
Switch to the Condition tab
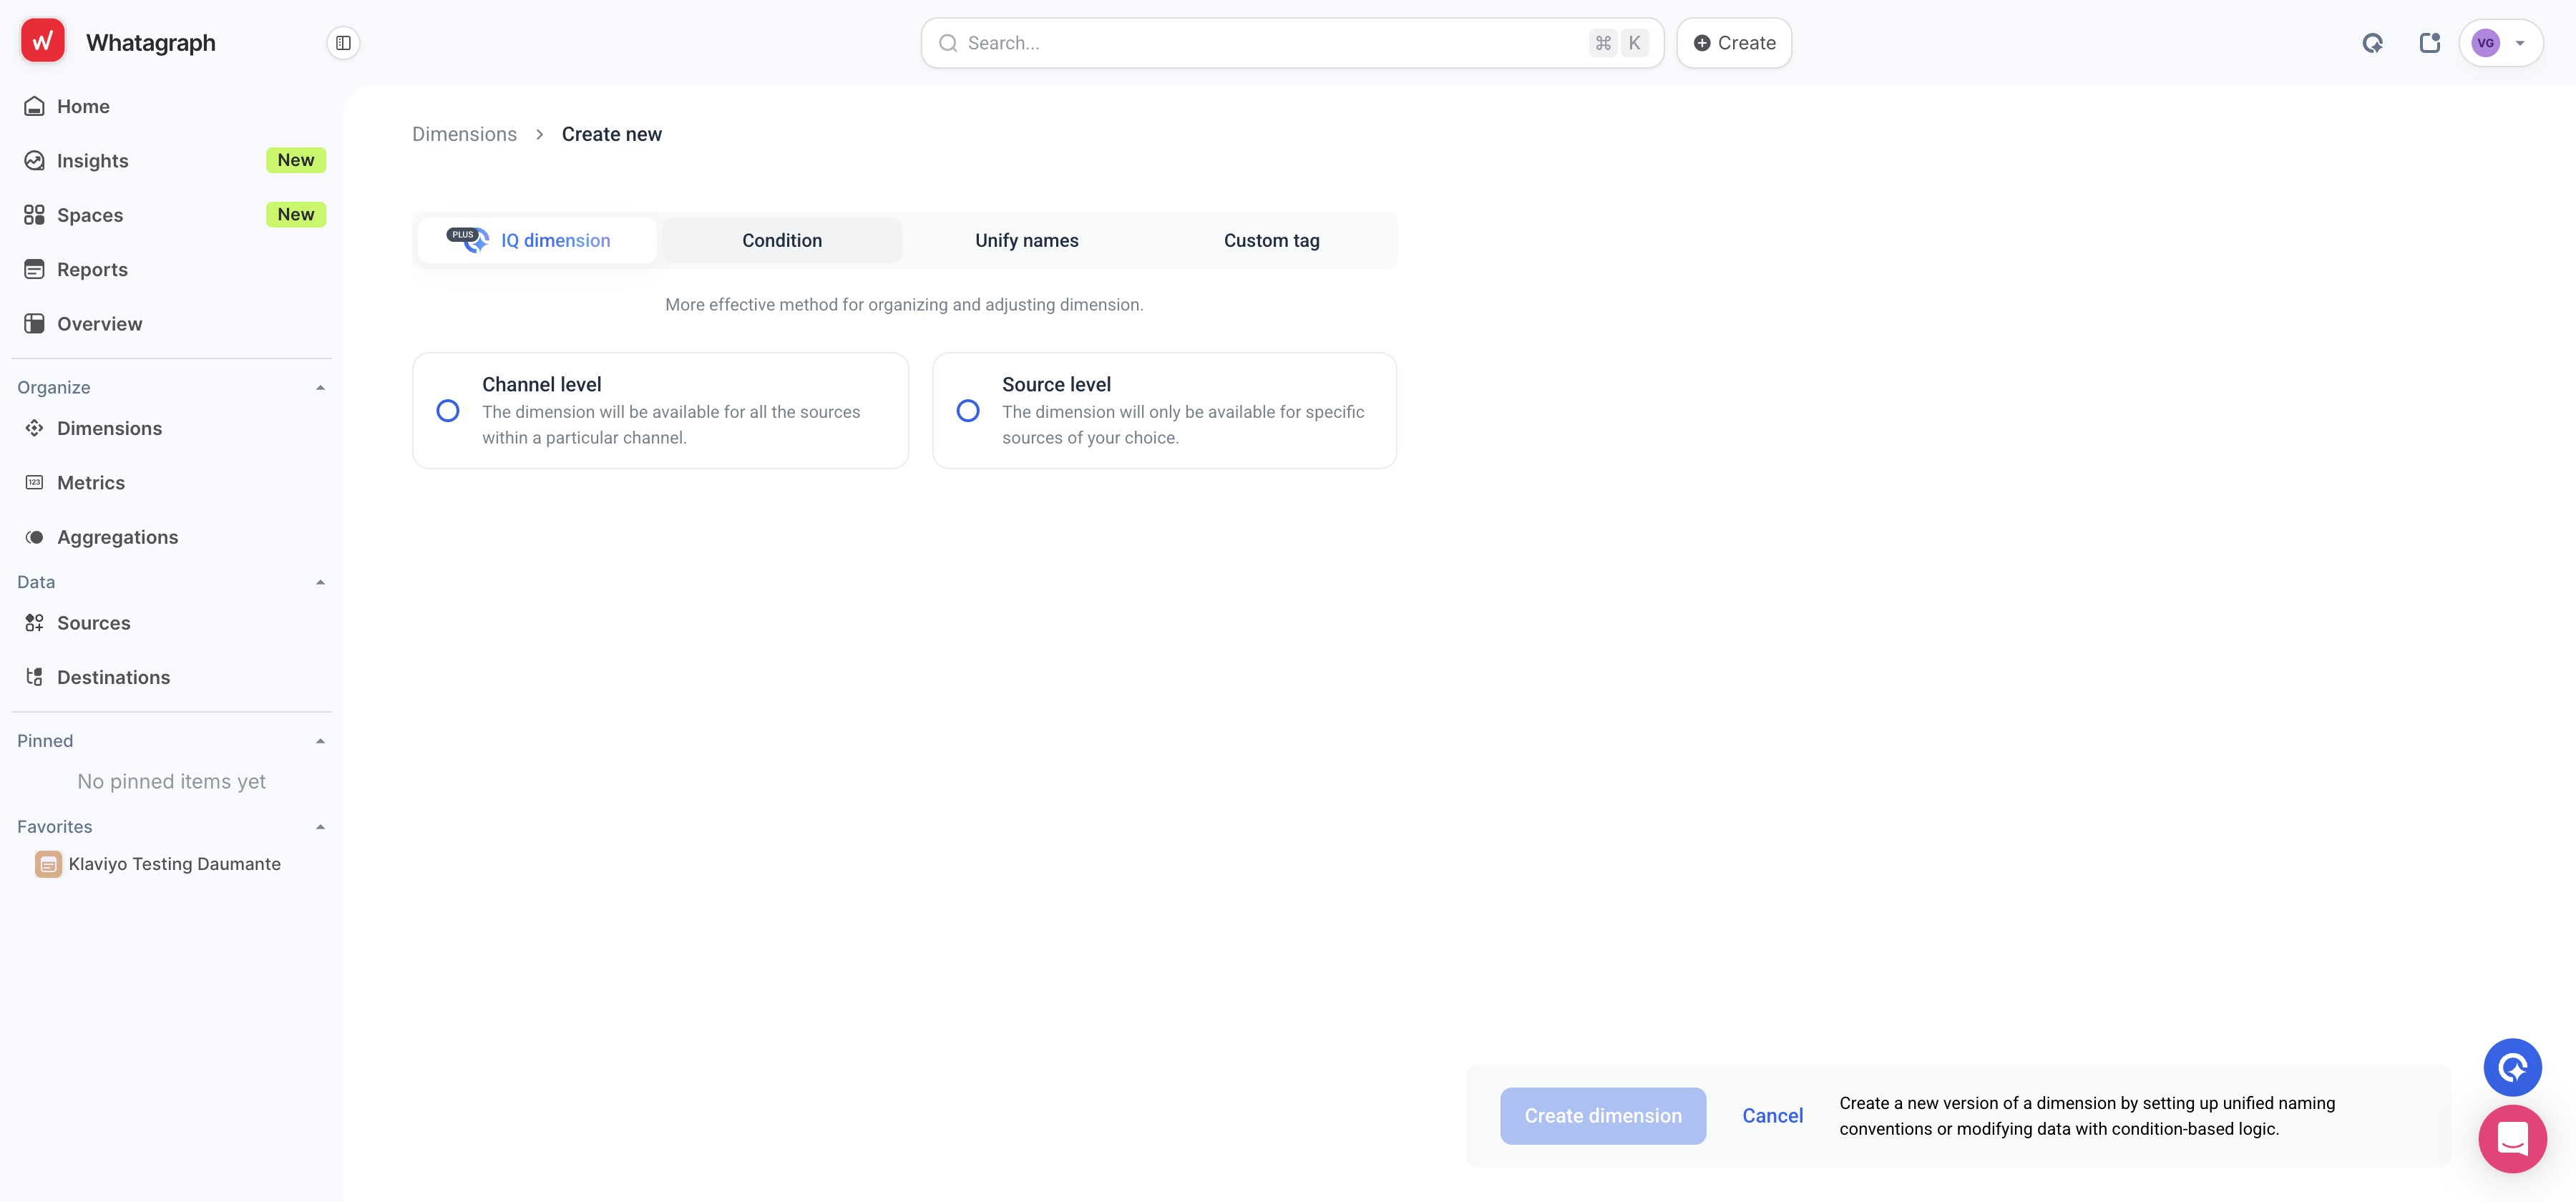tap(782, 240)
